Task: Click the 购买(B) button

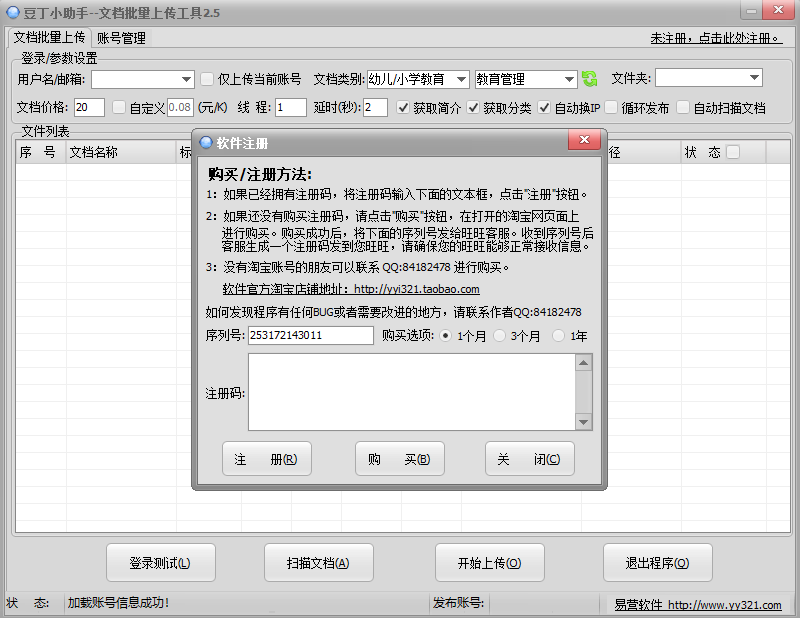Action: coord(399,459)
